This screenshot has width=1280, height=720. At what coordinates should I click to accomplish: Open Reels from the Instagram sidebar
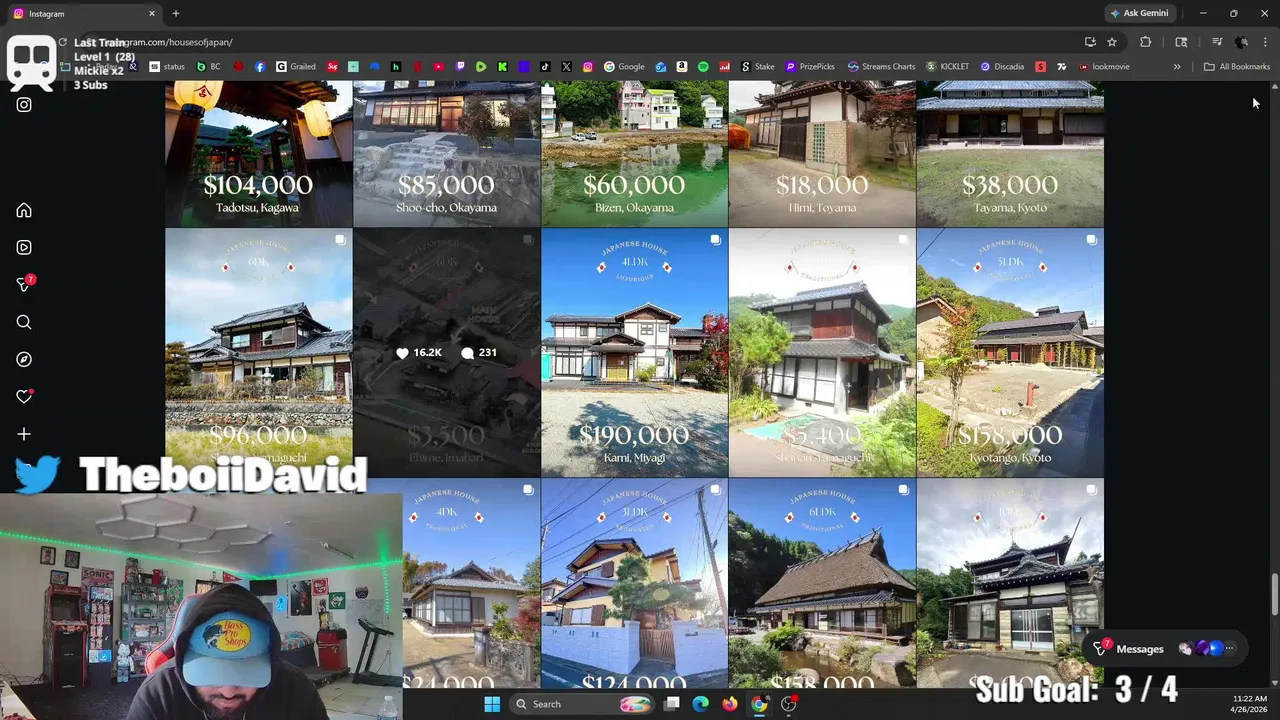click(x=24, y=247)
